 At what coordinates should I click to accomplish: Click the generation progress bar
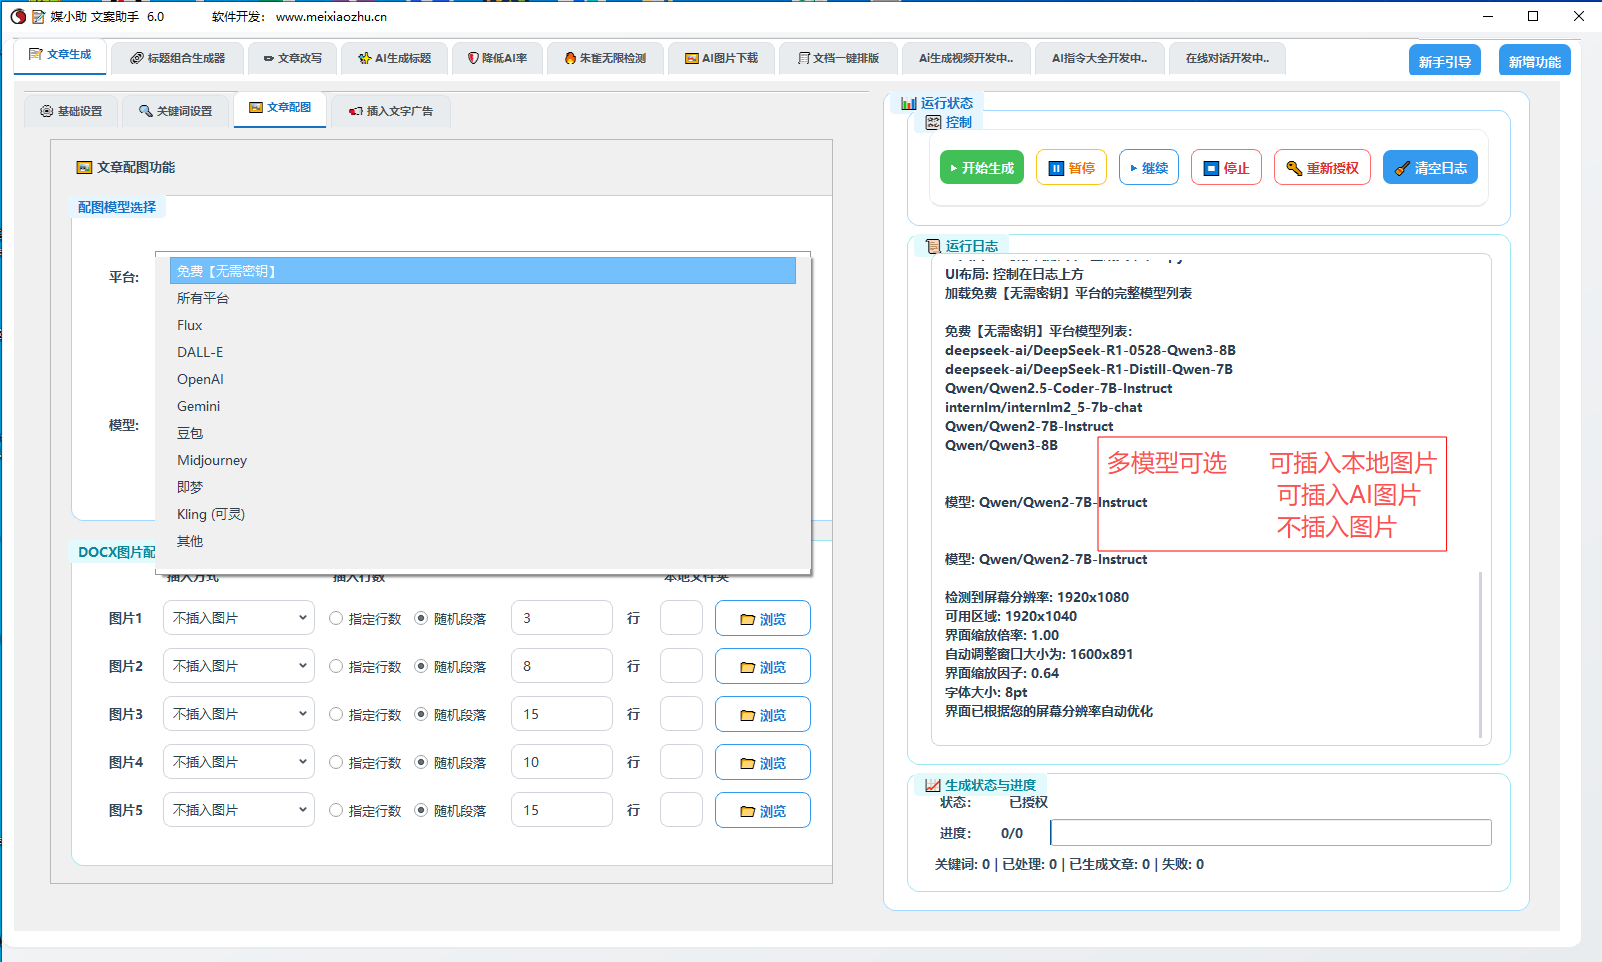point(1270,833)
